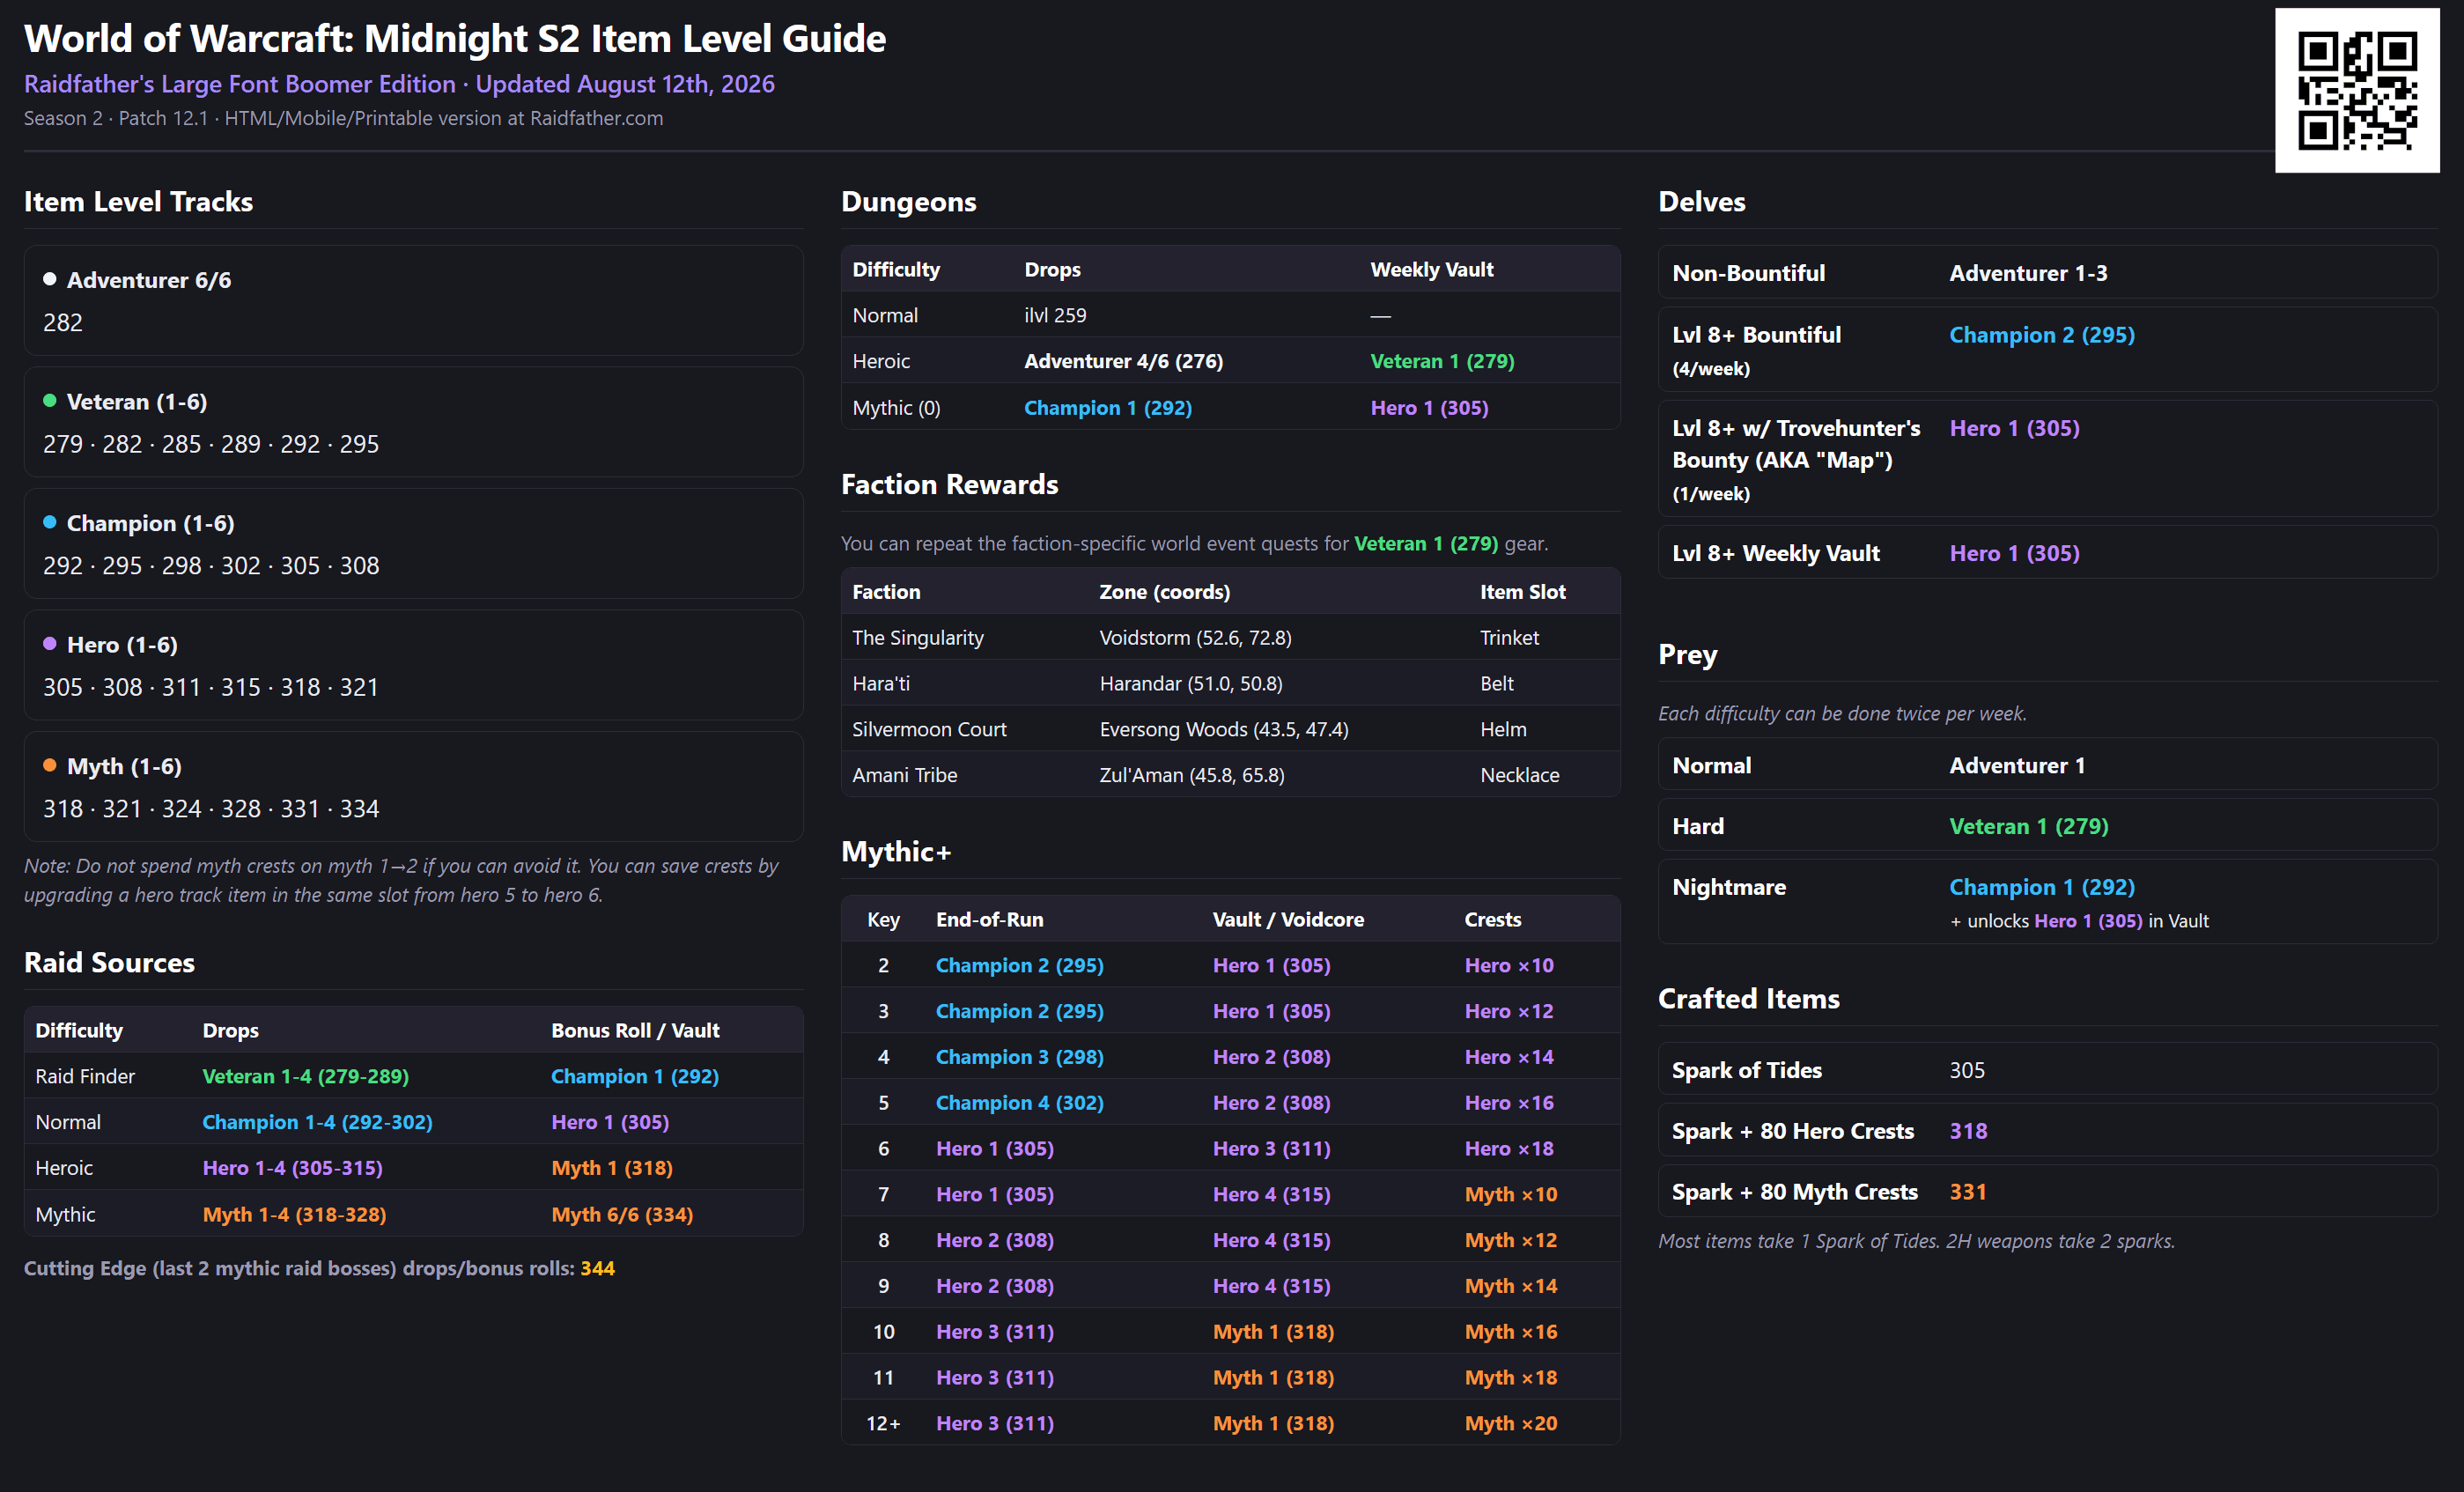Click Myth 6/6 (334) bonus roll cell

tap(622, 1214)
